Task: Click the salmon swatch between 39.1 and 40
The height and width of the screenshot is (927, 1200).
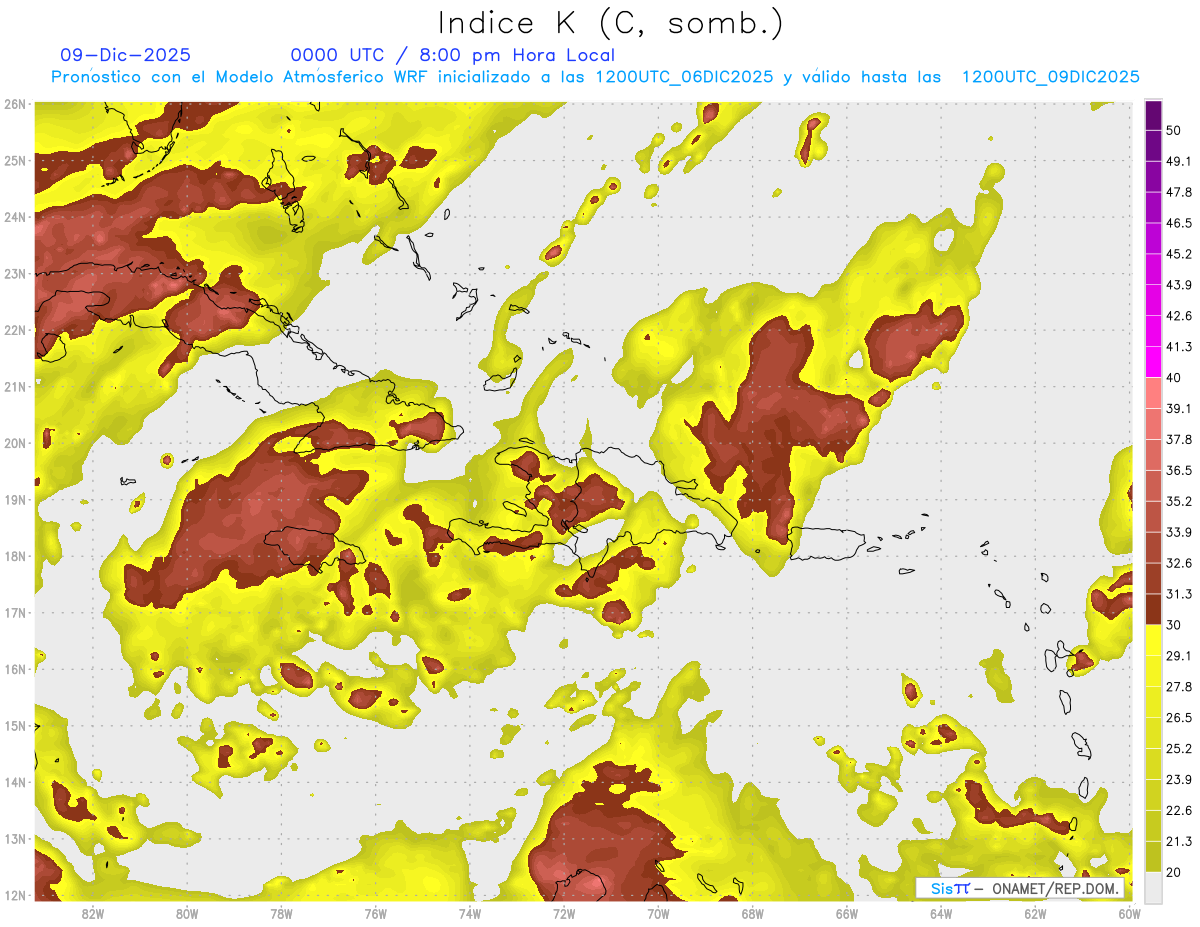Action: click(x=1153, y=393)
